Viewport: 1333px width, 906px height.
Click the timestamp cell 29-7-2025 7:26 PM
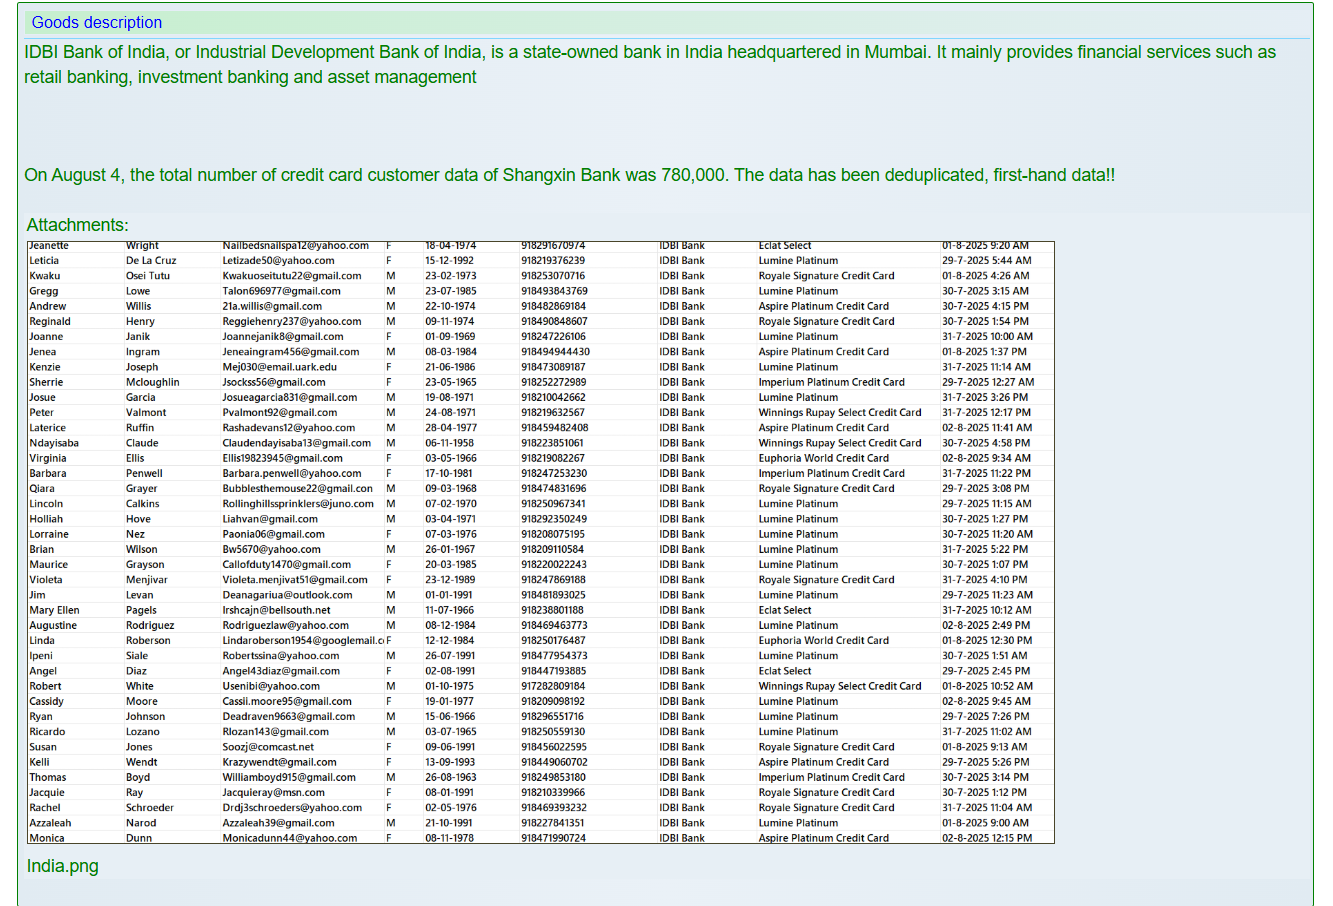[x=985, y=717]
